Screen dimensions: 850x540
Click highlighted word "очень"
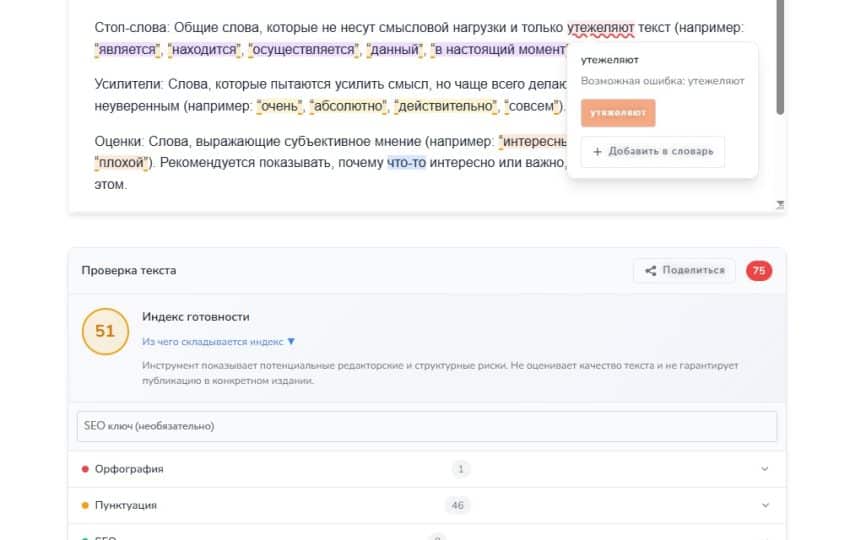tap(280, 106)
